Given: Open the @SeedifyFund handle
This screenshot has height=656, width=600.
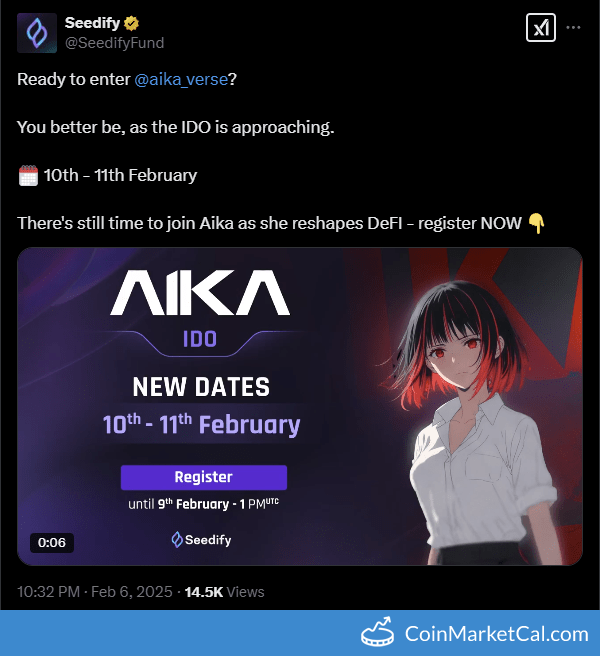Looking at the screenshot, I should click(x=114, y=43).
